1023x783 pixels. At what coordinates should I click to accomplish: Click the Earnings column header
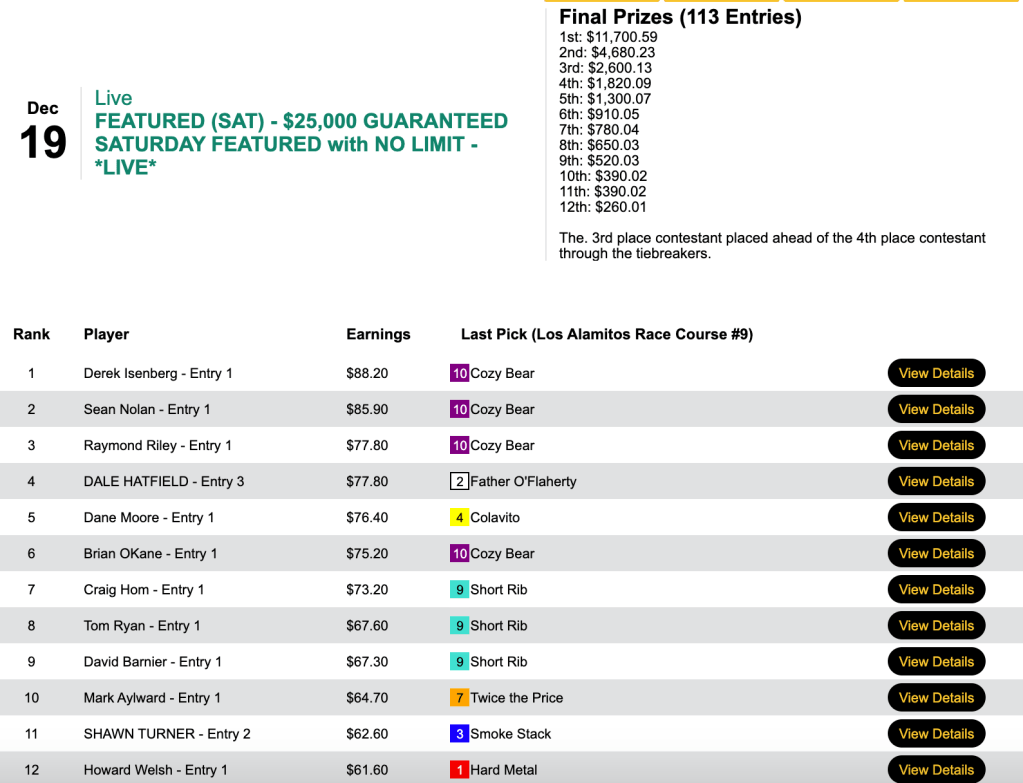tap(378, 334)
